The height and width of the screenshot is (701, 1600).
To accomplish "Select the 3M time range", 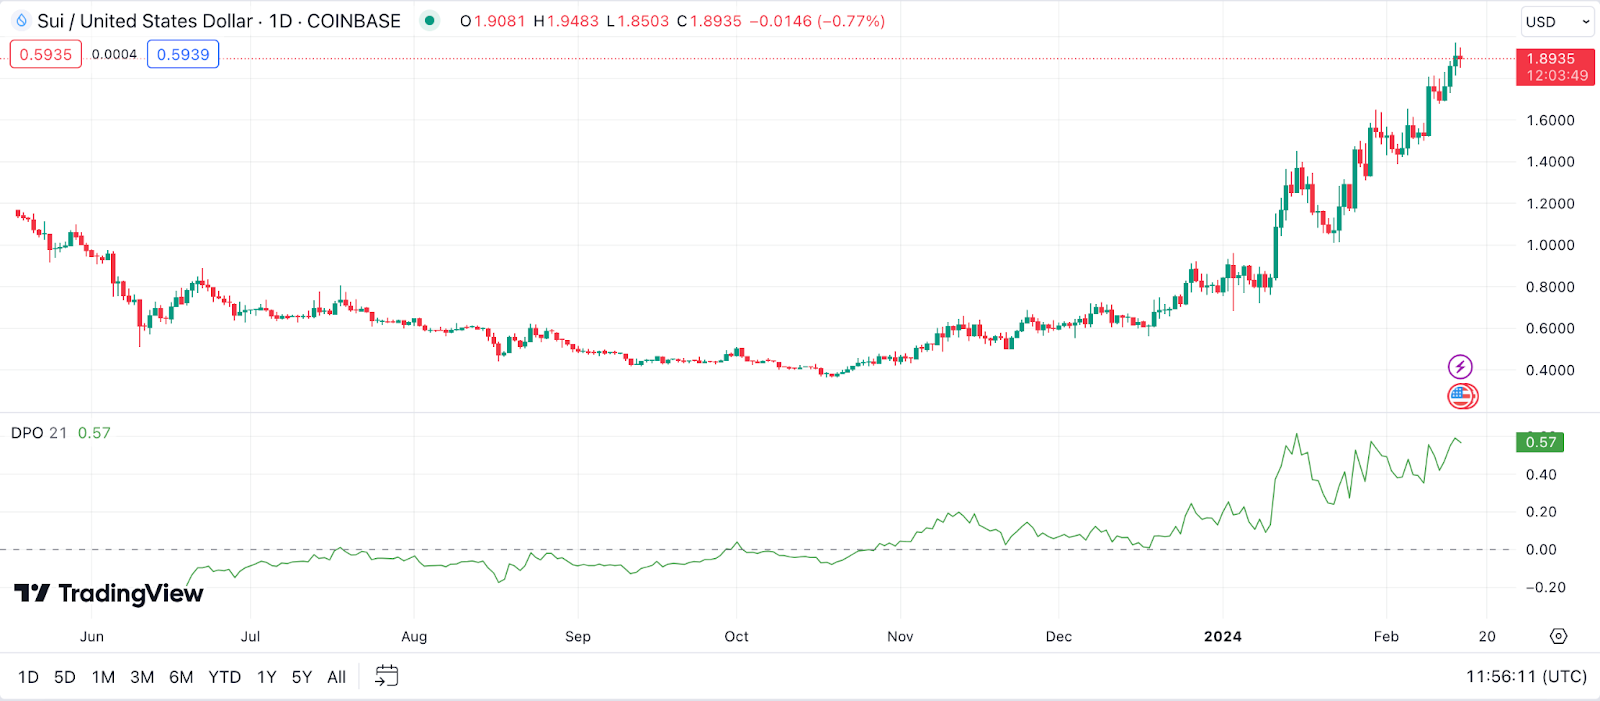I will 142,677.
